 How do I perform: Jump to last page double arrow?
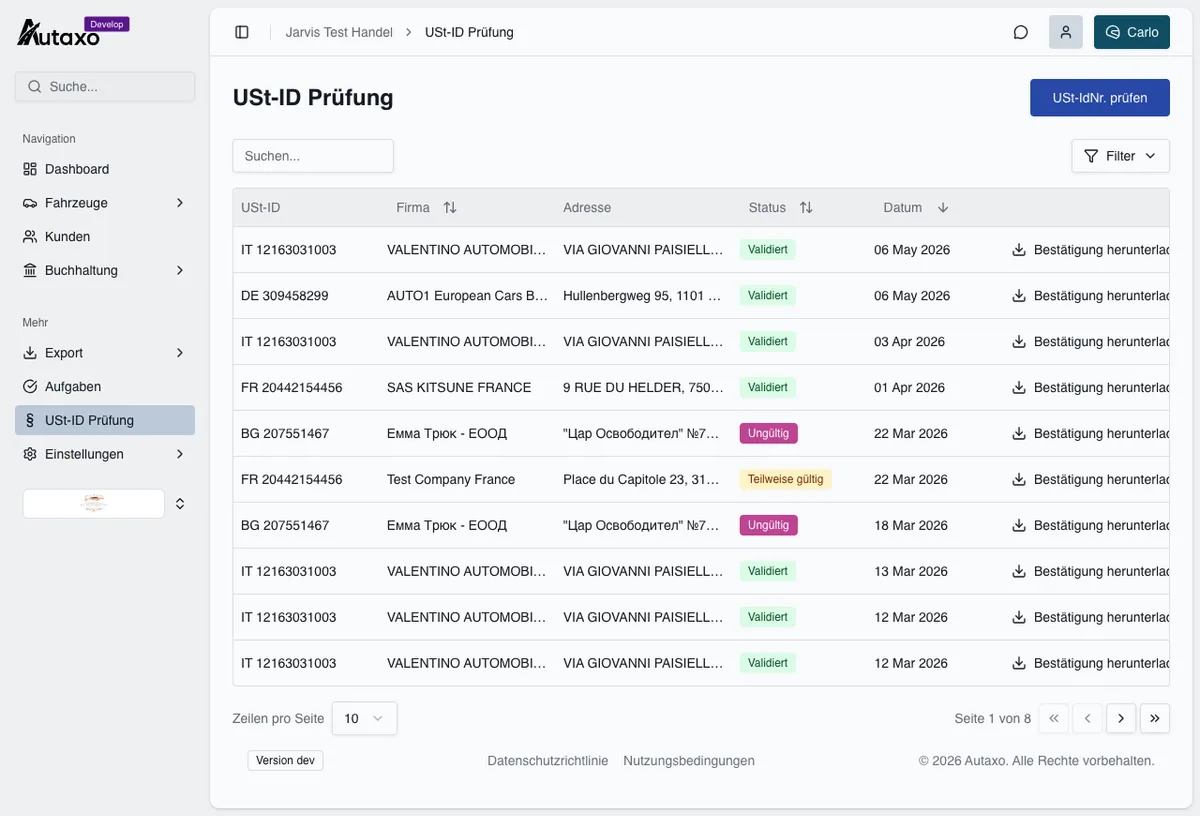[x=1154, y=718]
